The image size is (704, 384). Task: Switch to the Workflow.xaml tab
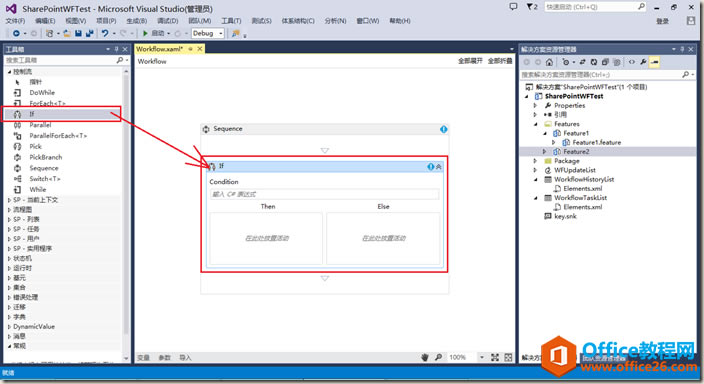pos(160,49)
